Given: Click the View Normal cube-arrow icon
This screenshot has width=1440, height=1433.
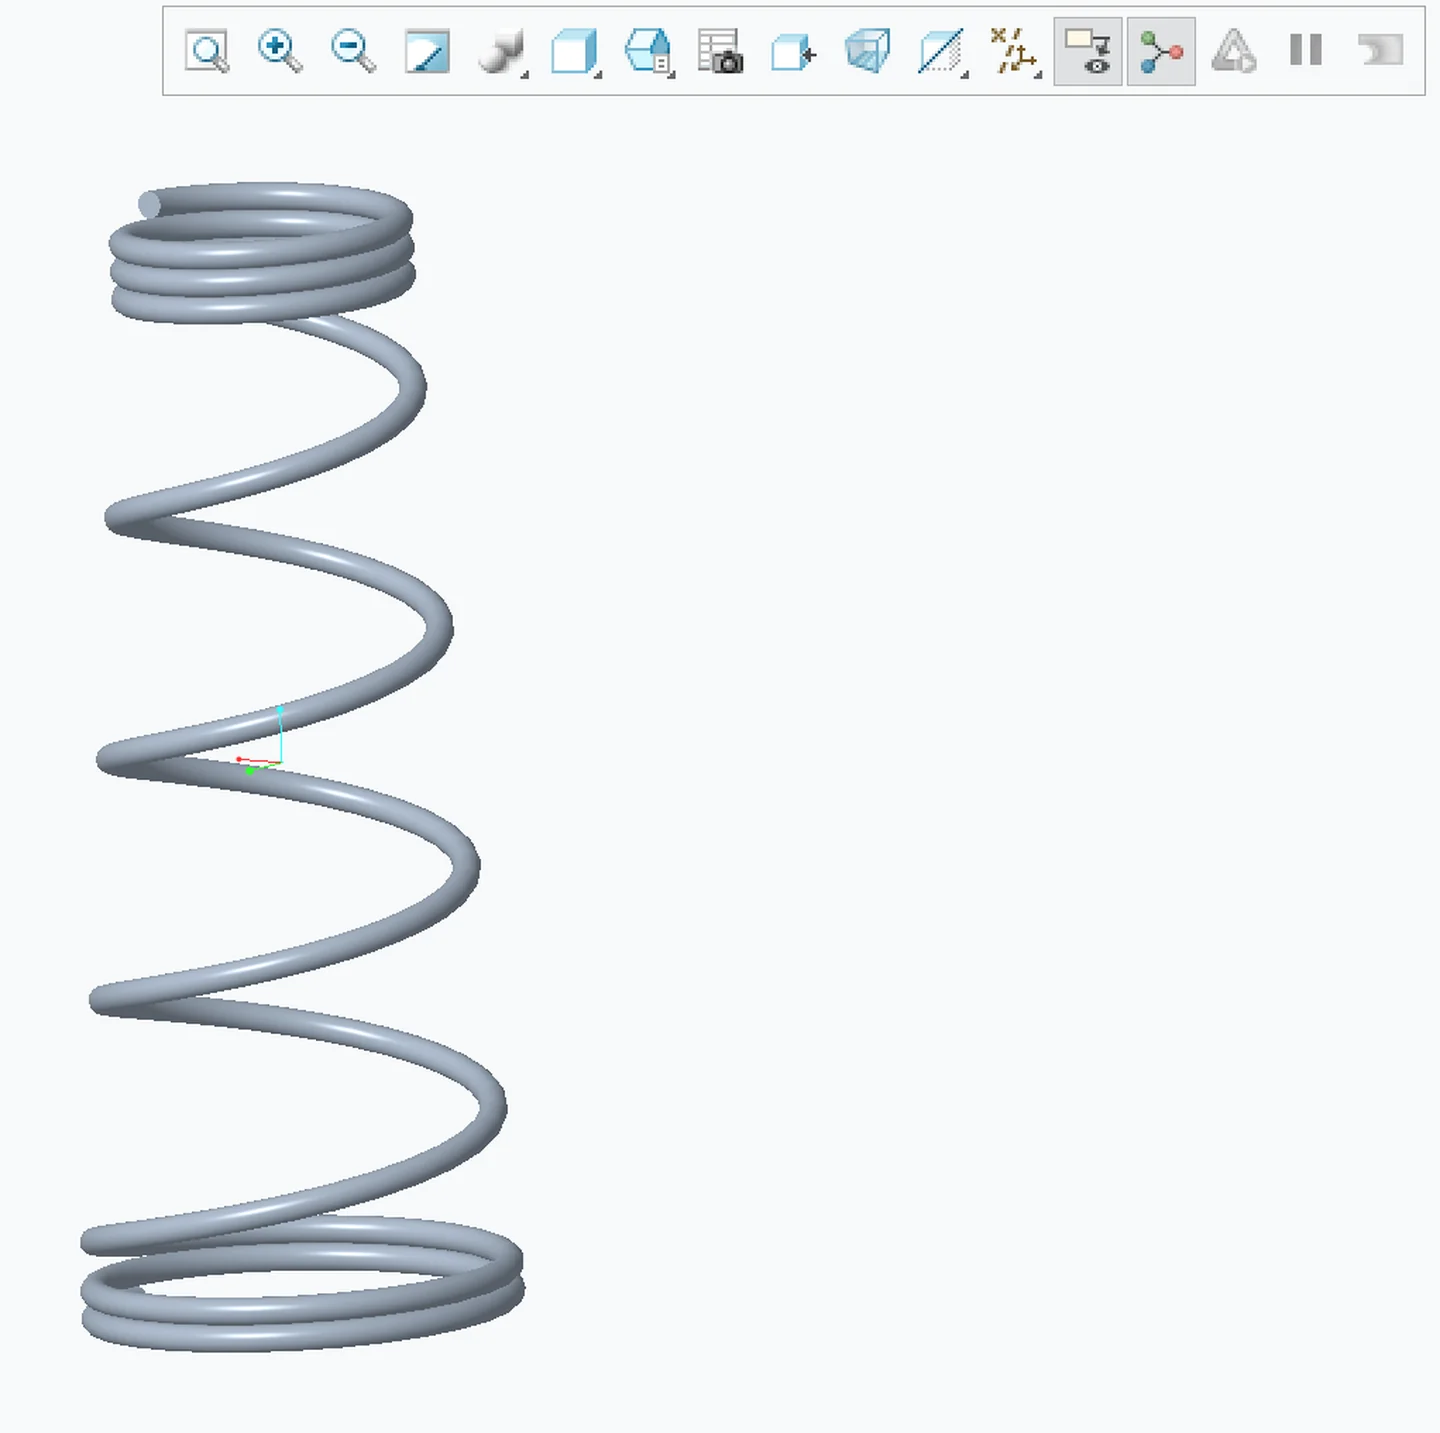Looking at the screenshot, I should pos(794,51).
